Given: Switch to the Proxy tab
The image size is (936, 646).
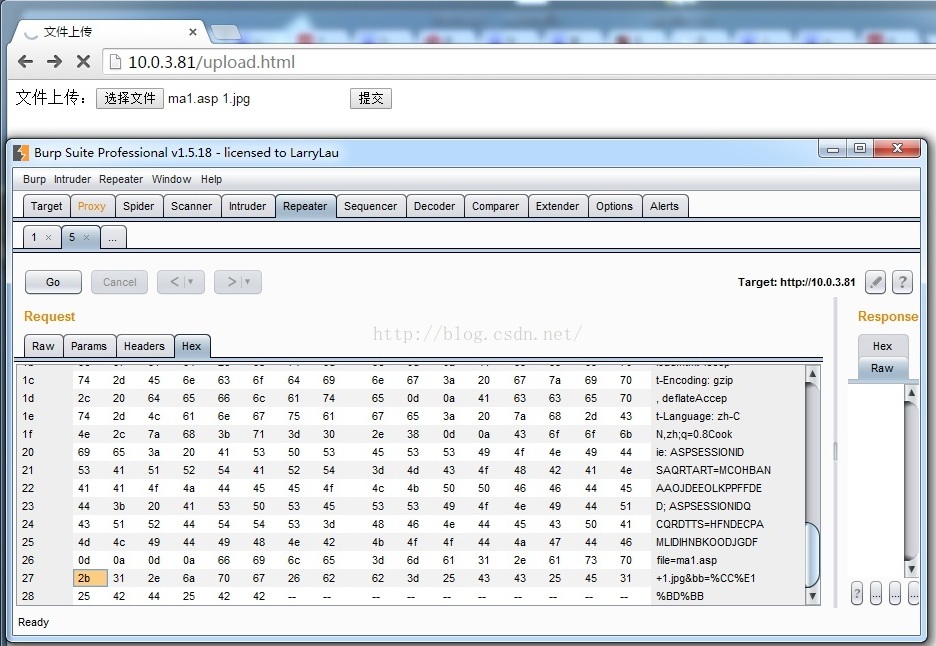Looking at the screenshot, I should pos(91,206).
